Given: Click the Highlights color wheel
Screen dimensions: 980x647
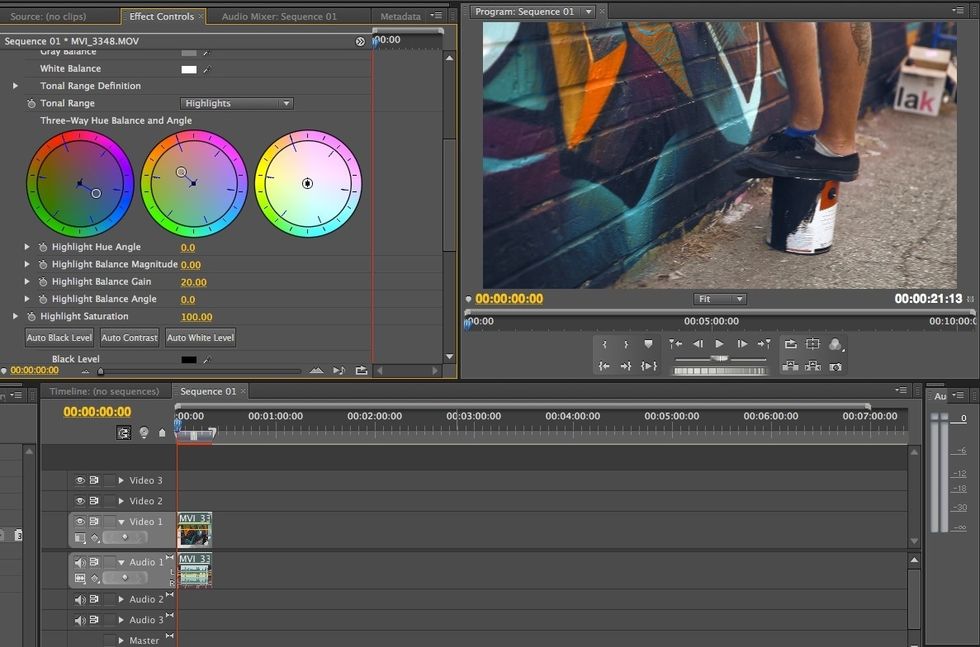Looking at the screenshot, I should (308, 183).
